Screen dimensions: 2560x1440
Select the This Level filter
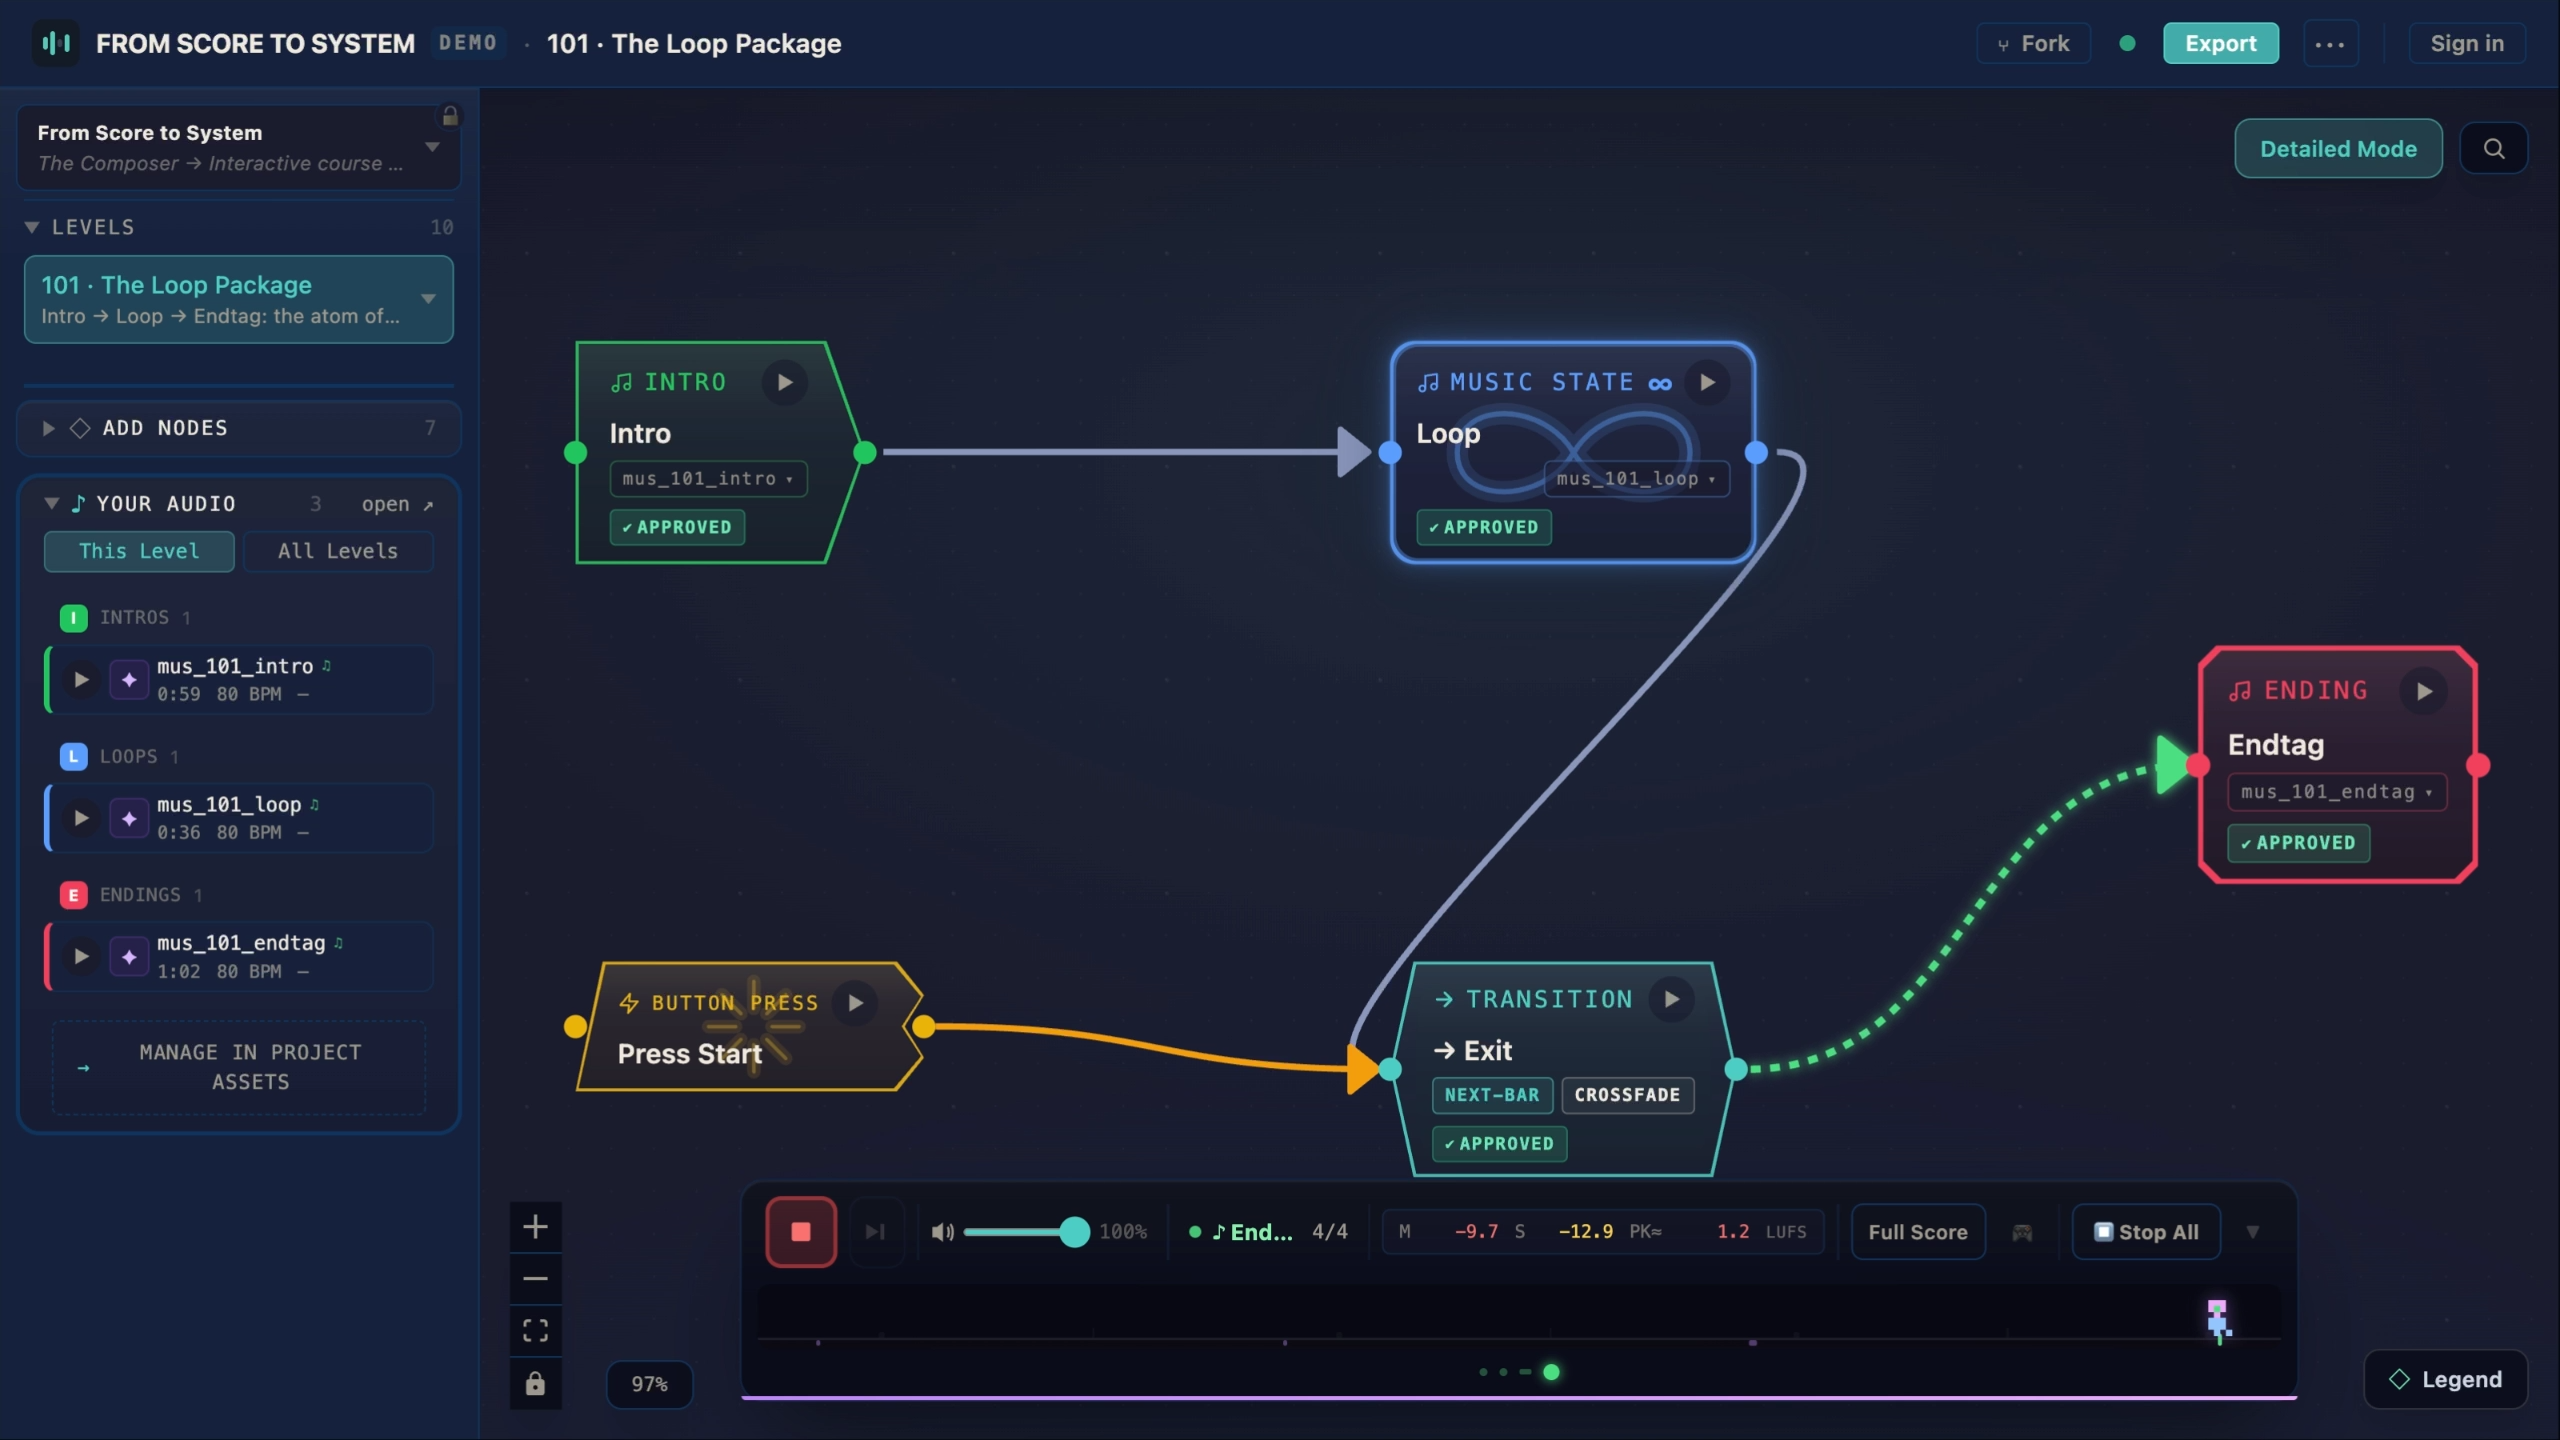(139, 551)
